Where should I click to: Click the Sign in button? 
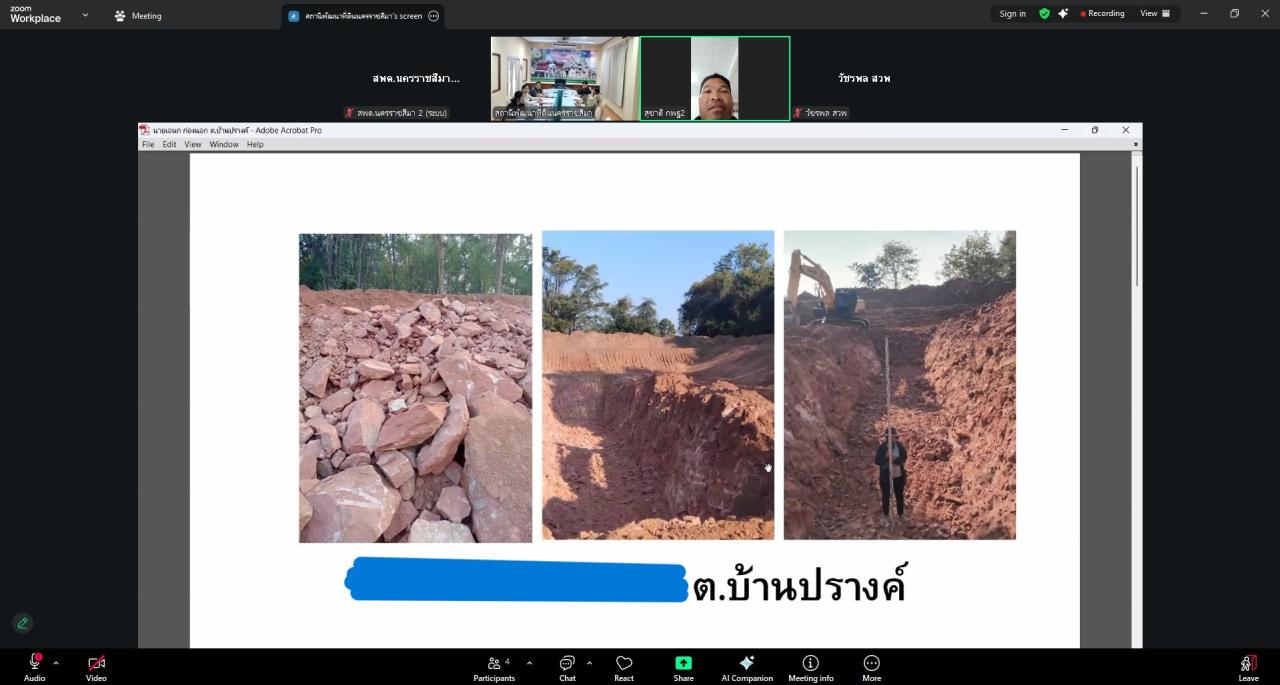1012,13
